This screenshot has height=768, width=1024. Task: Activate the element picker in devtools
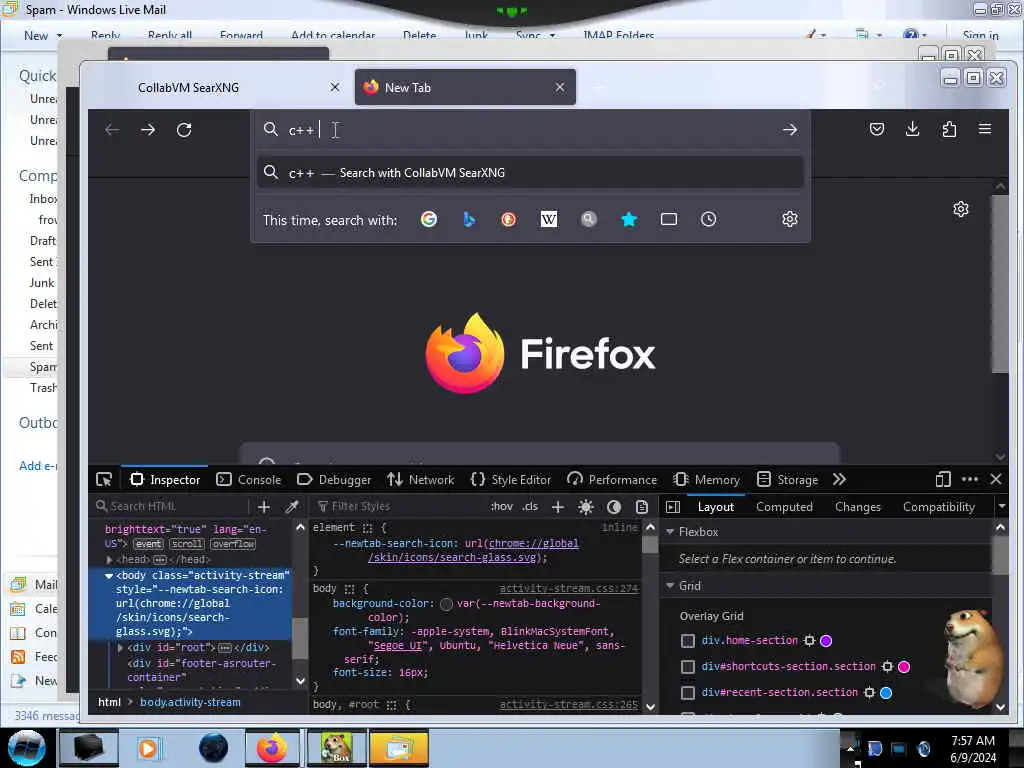[104, 479]
